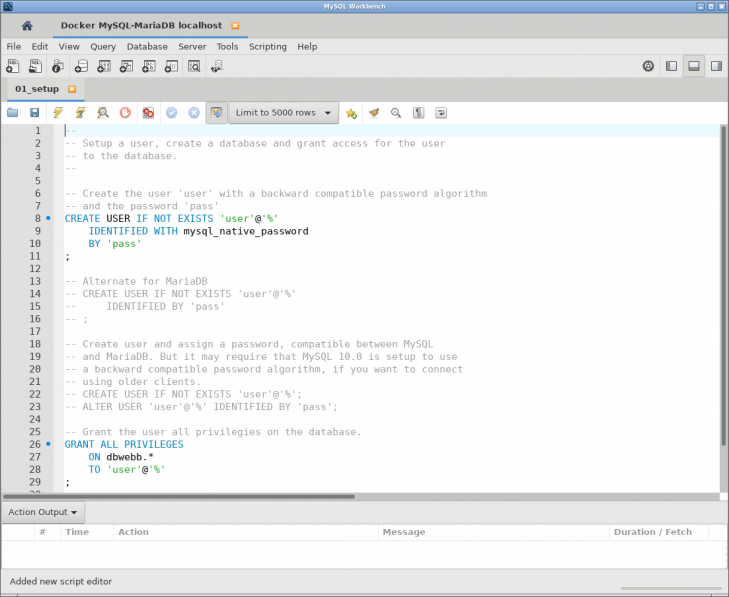Click the statement marker dot on line 26

point(48,444)
